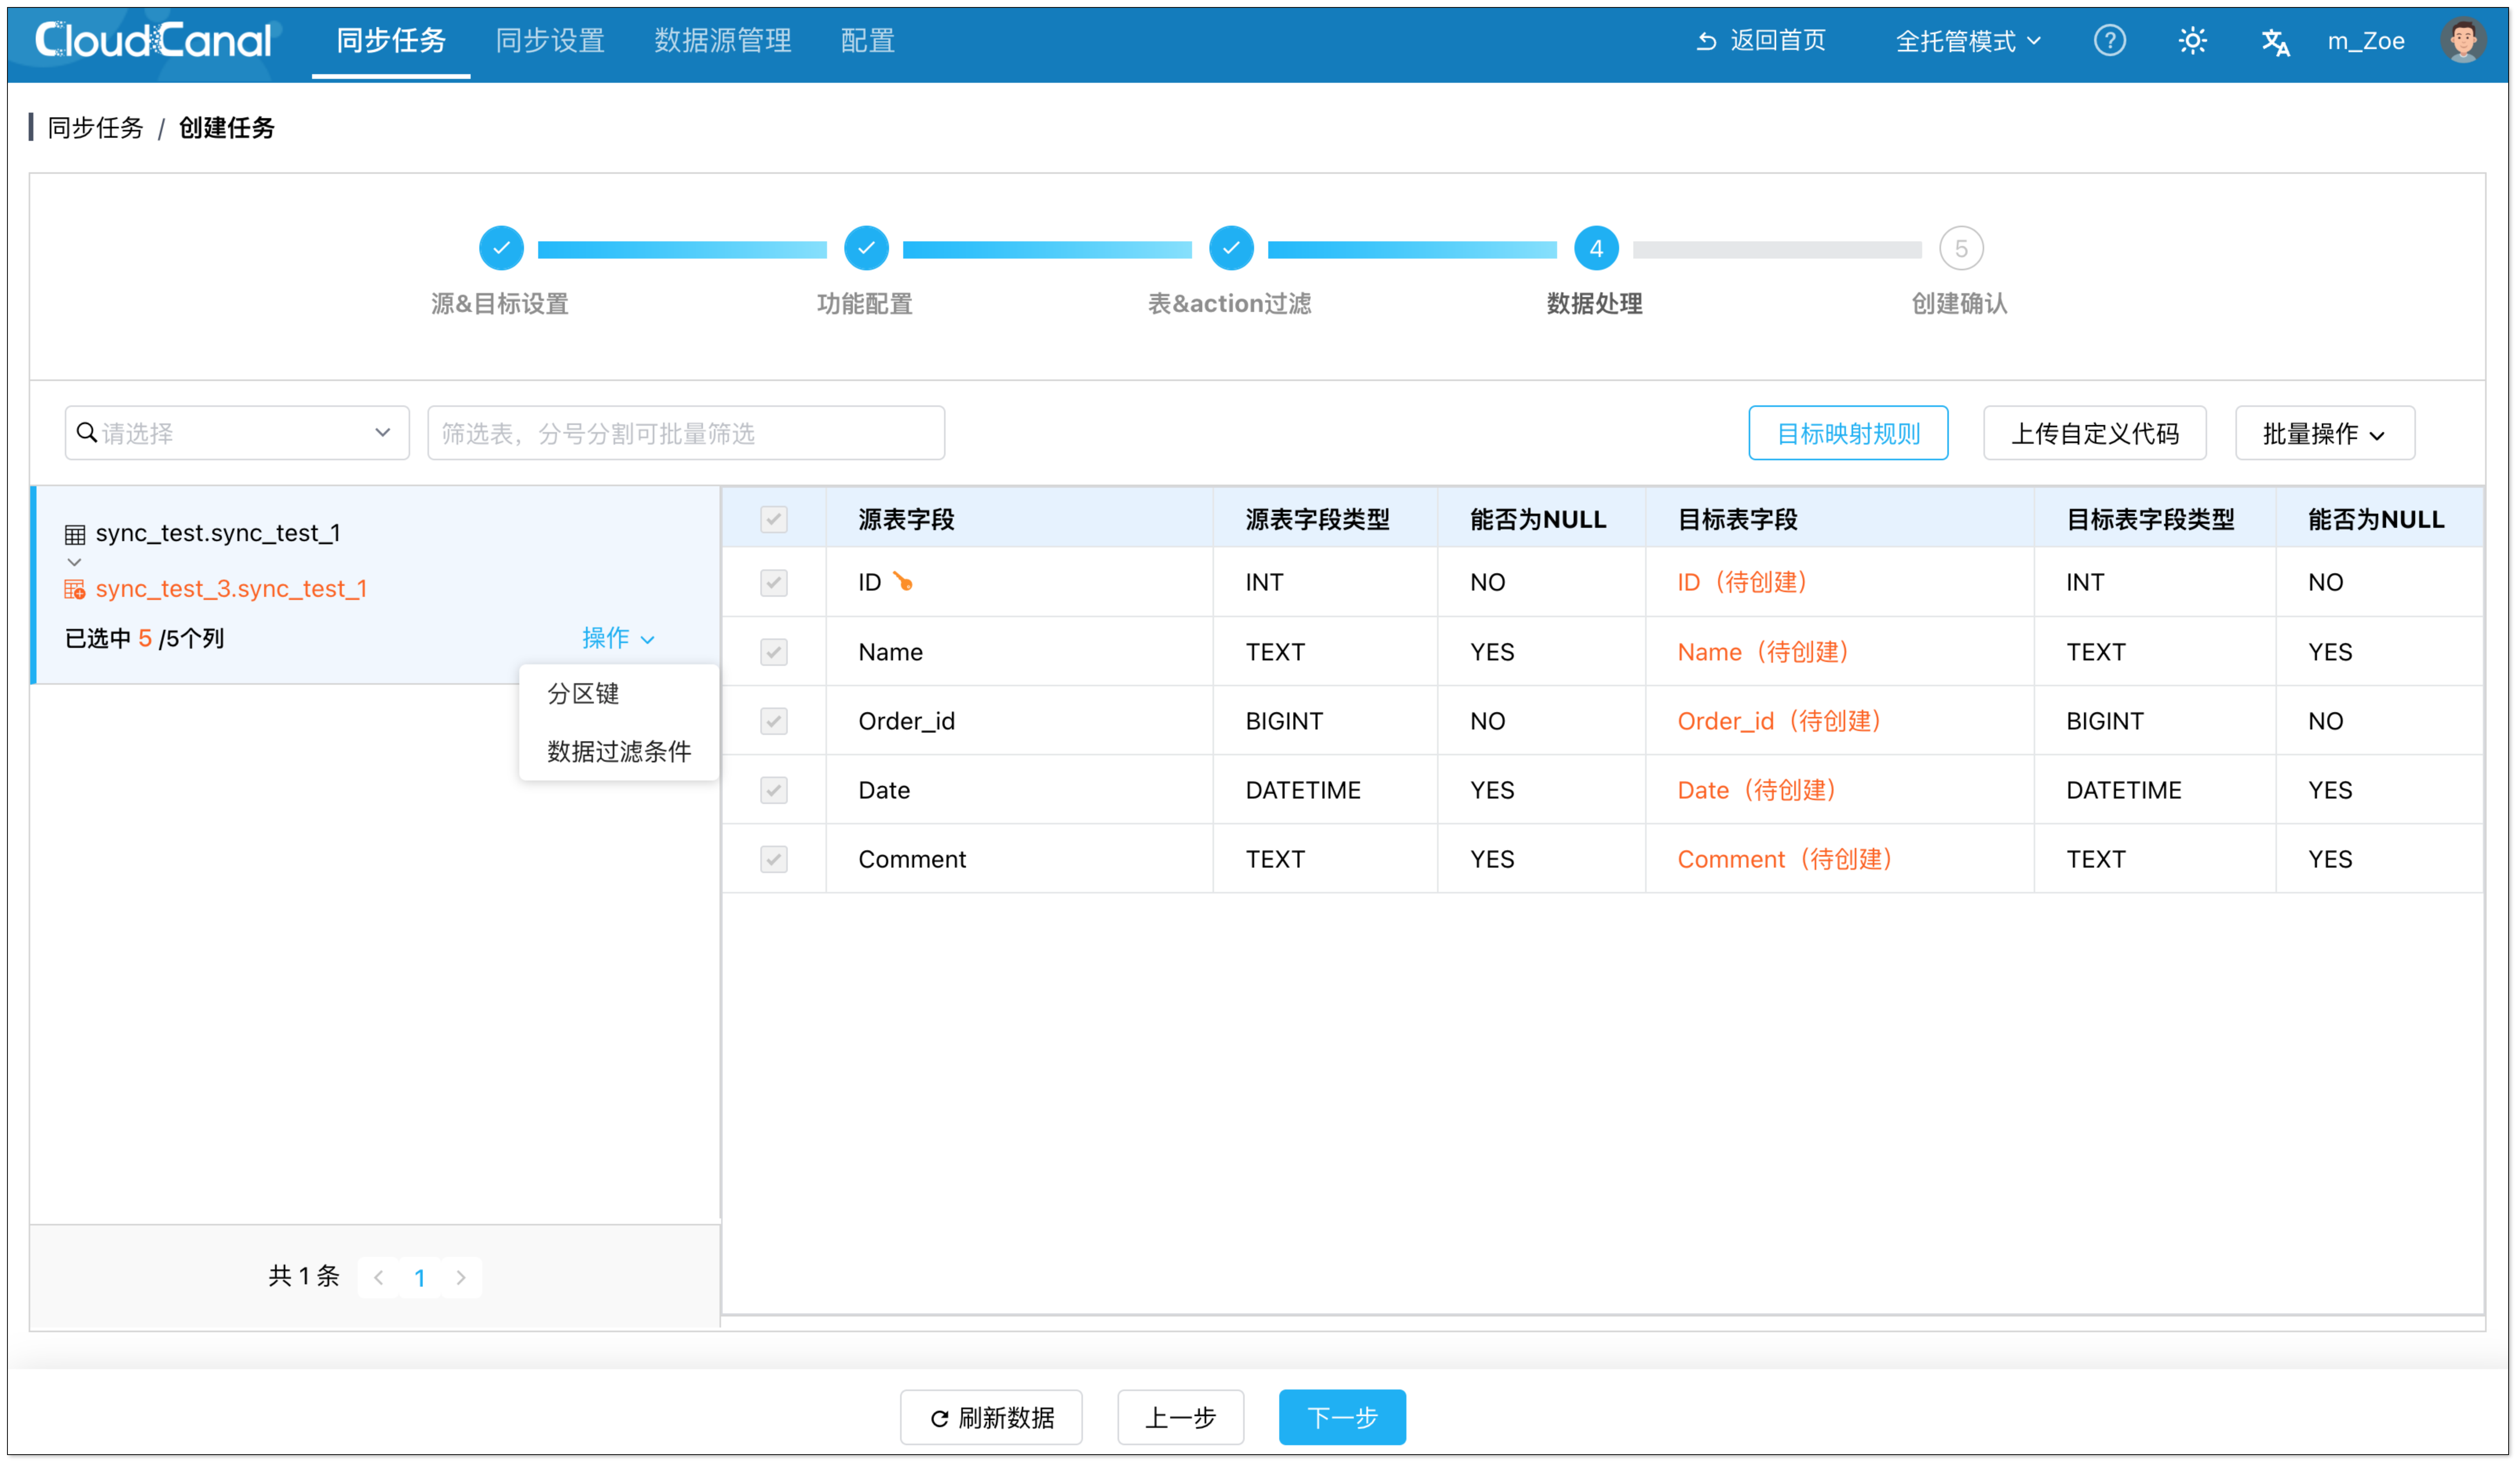Click the help question mark icon
2520x1466 pixels.
coord(2109,41)
